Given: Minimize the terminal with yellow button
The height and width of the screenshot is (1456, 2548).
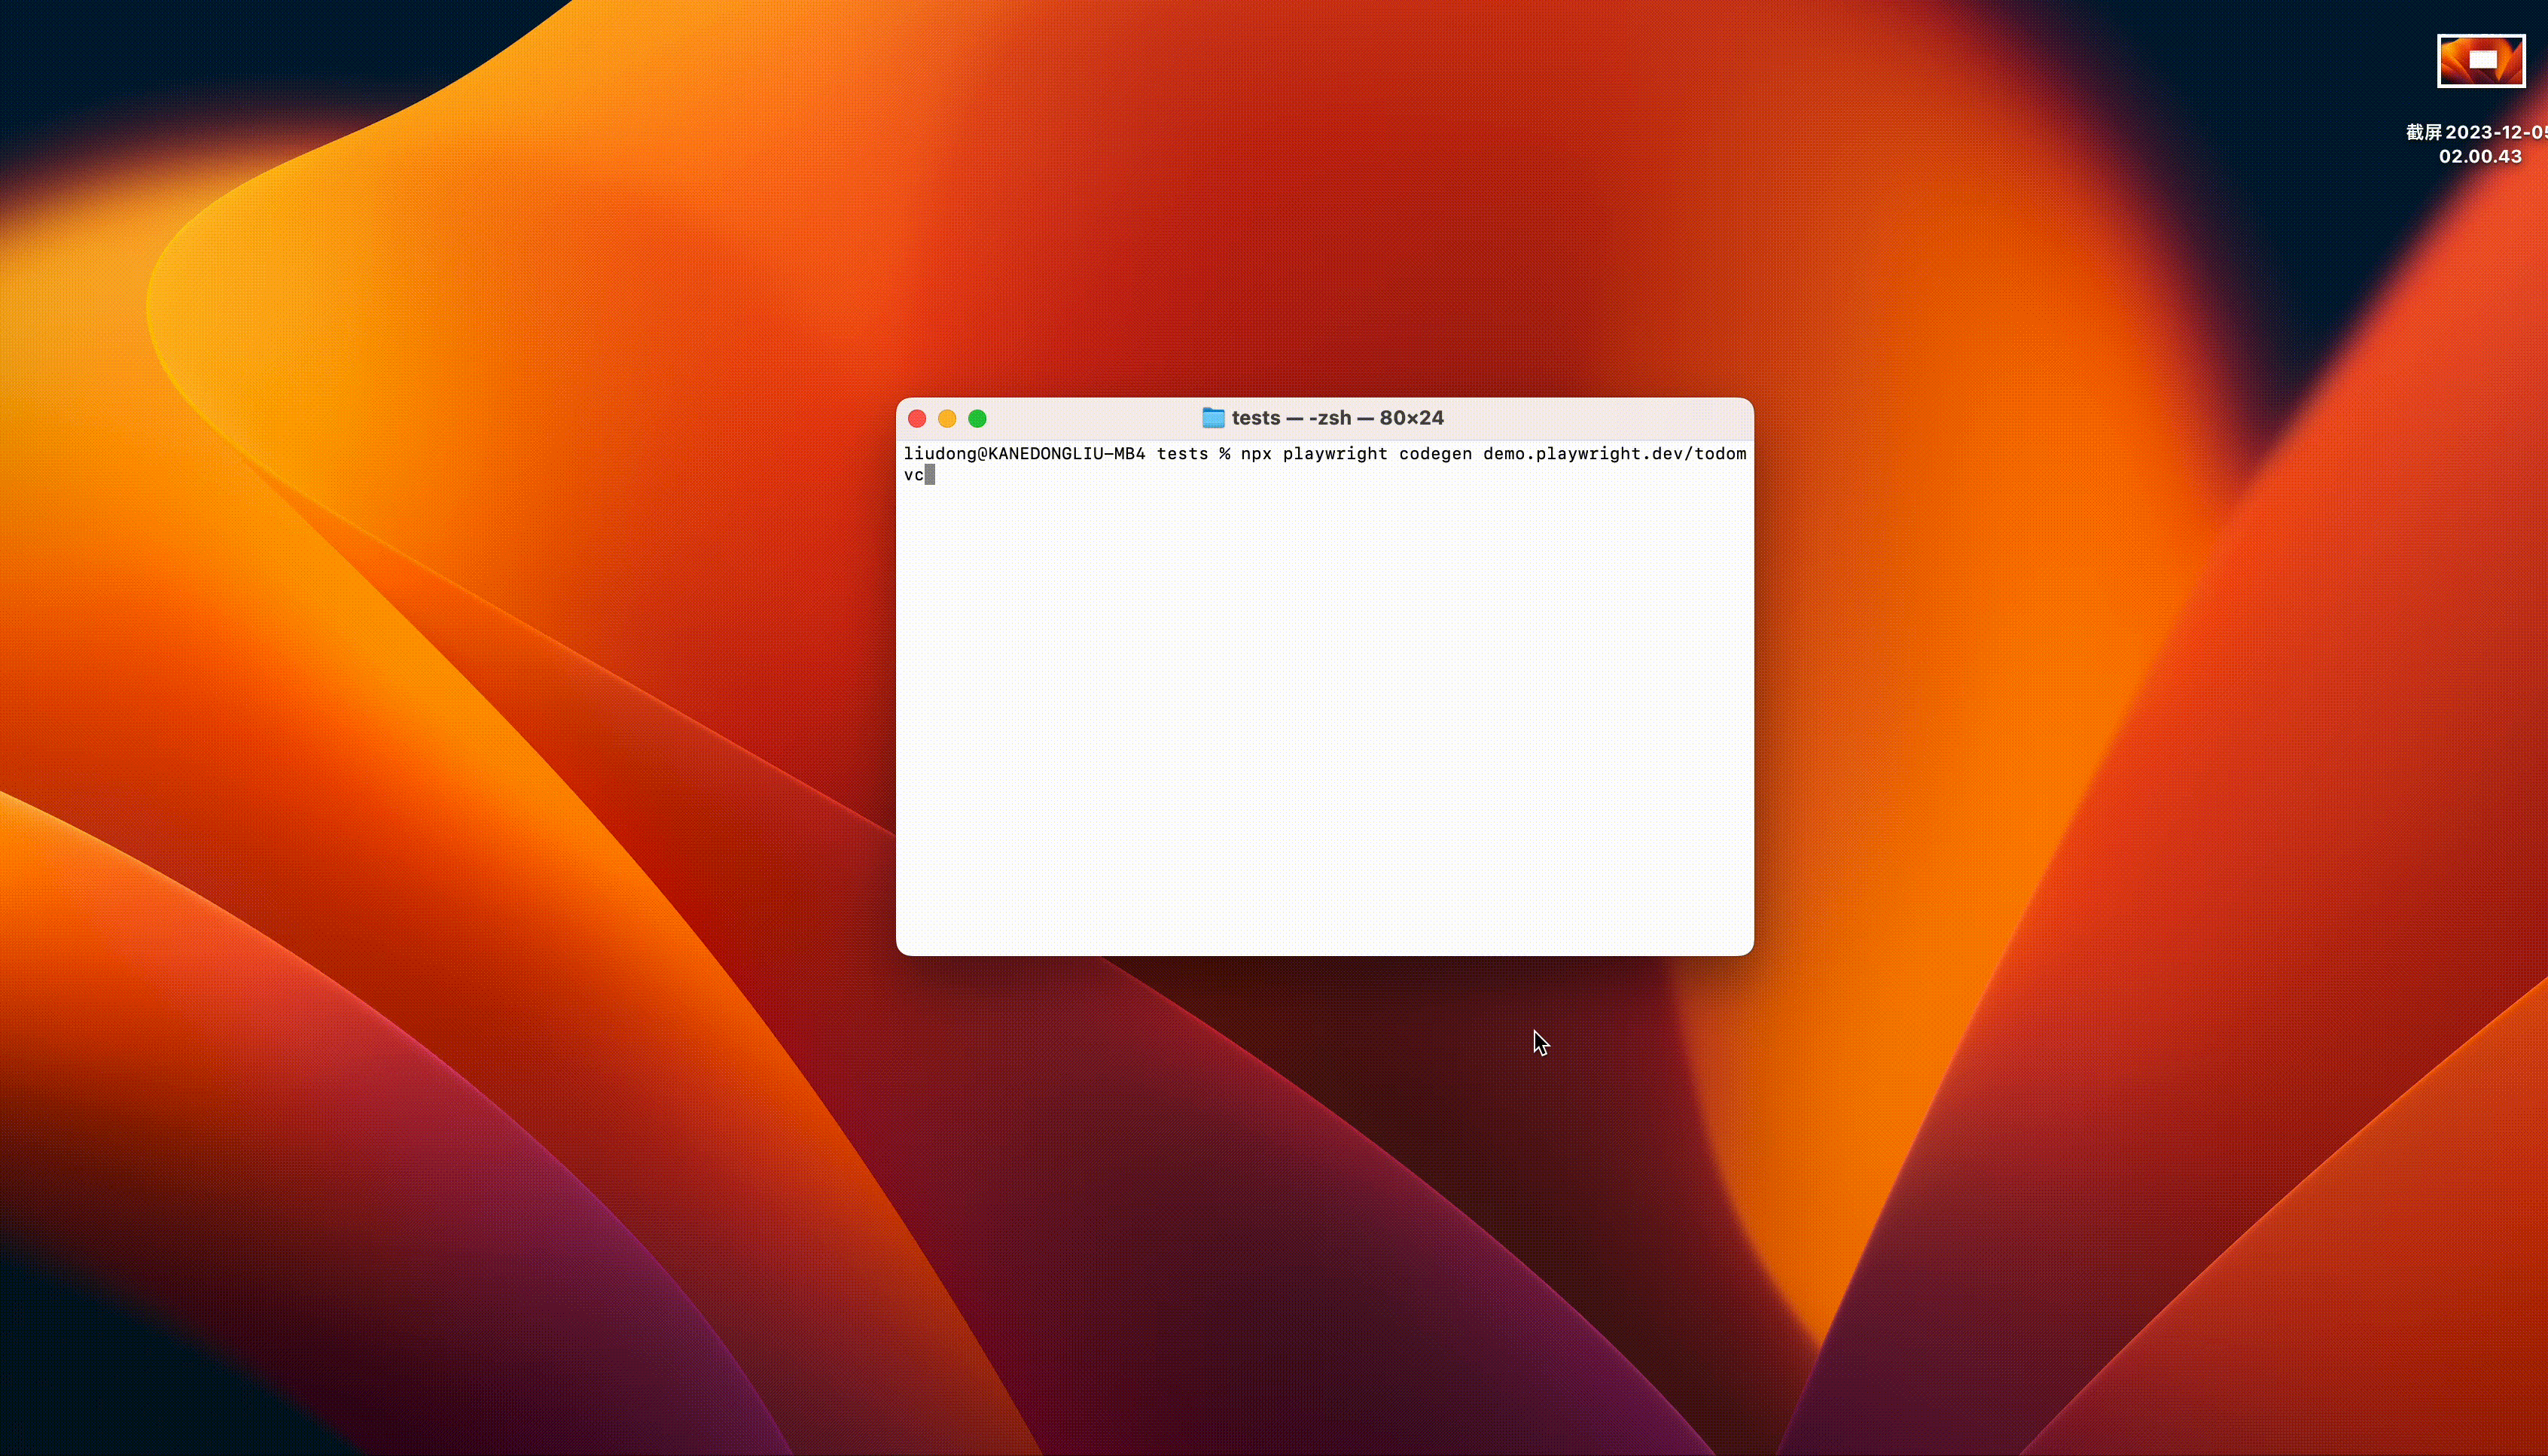Looking at the screenshot, I should pos(947,418).
